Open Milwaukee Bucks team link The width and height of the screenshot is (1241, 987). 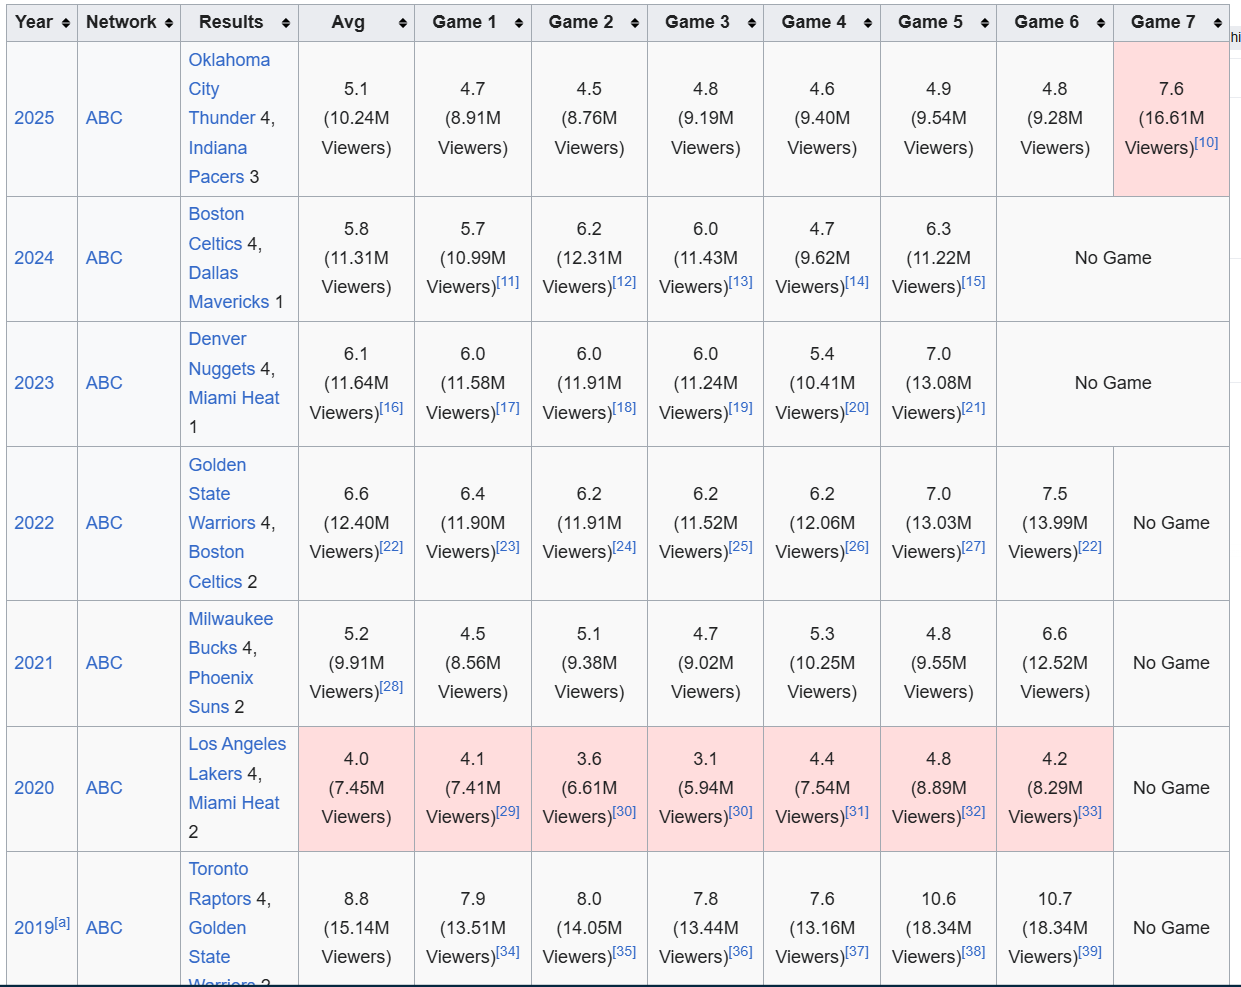pos(230,633)
